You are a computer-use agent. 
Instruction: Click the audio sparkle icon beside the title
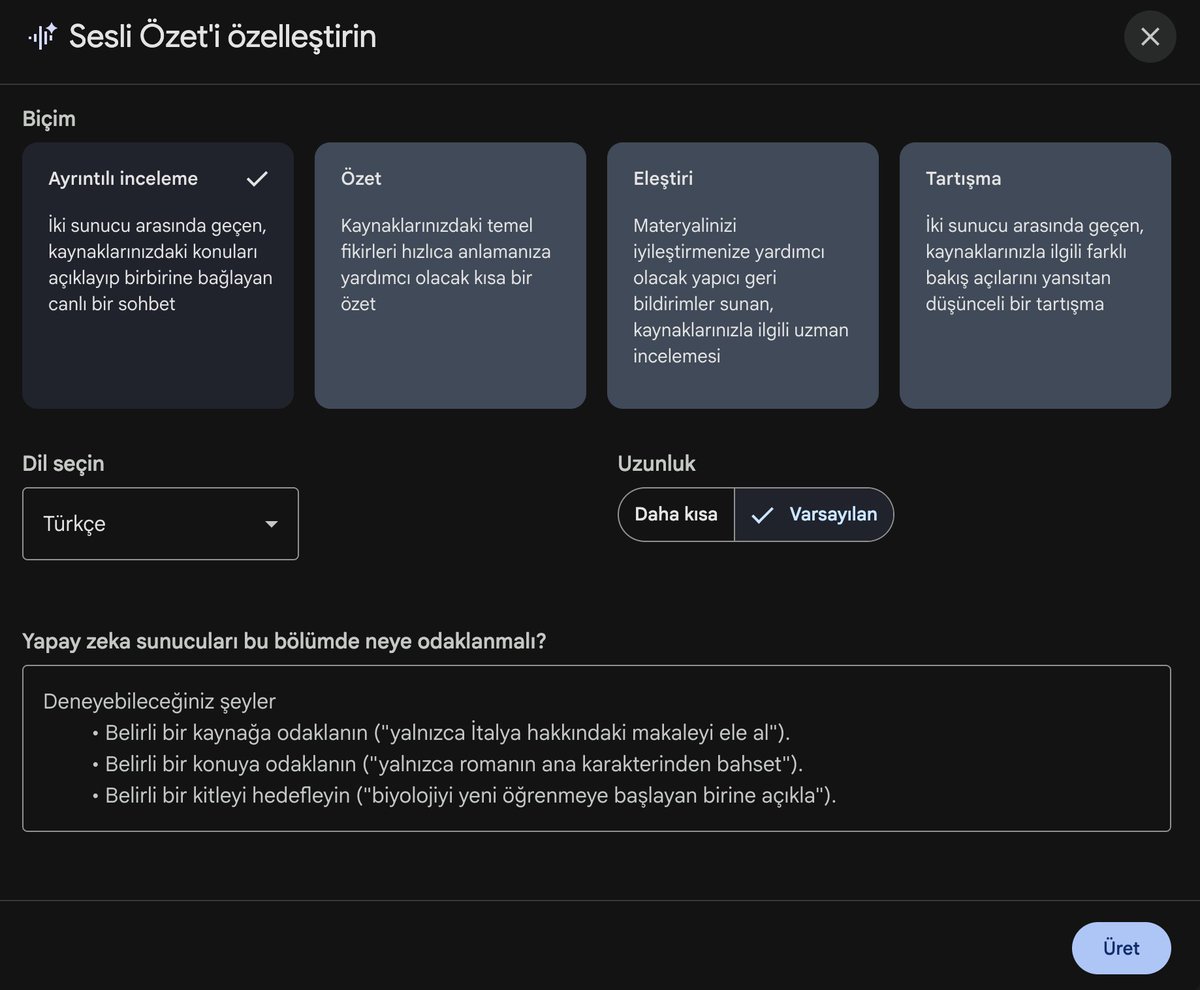click(x=42, y=37)
